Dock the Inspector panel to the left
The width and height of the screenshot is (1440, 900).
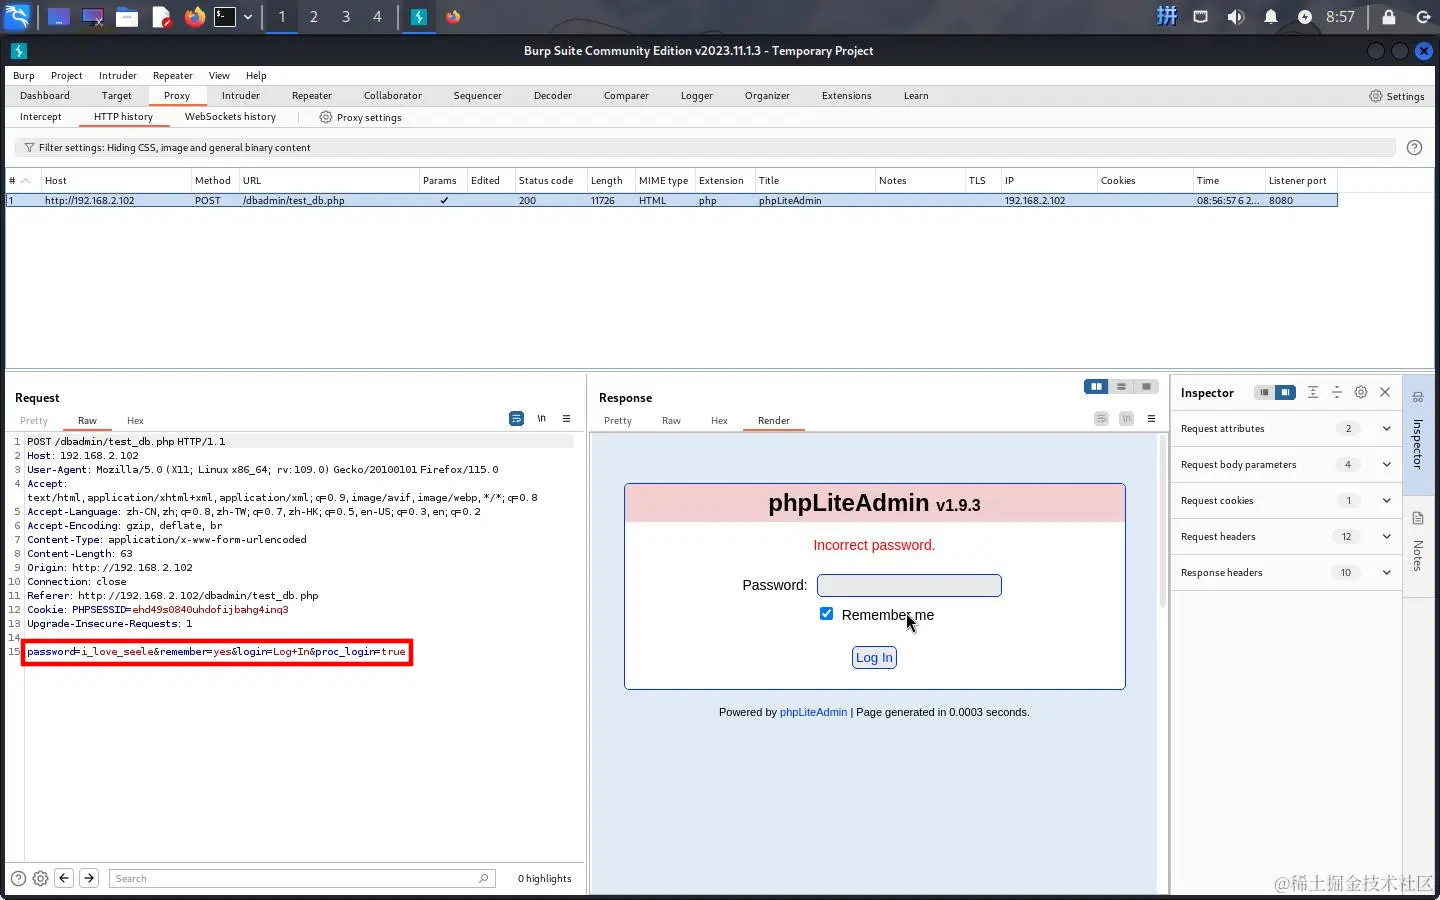click(1264, 393)
